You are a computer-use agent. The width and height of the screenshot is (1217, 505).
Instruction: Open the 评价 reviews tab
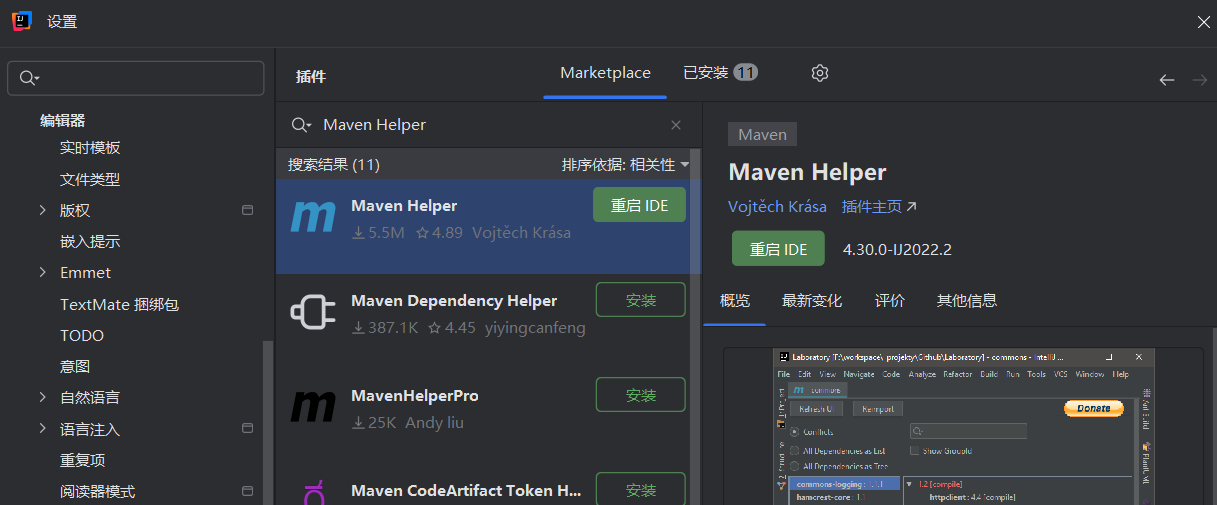(889, 300)
